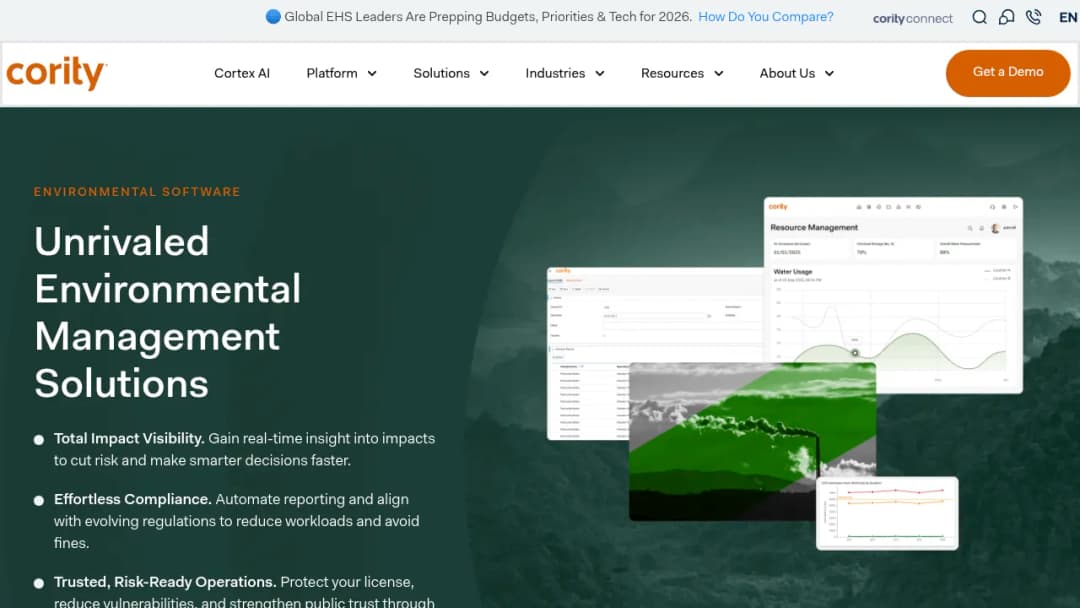Screen dimensions: 1080x608
Task: Open the Industries nav item
Action: point(555,73)
